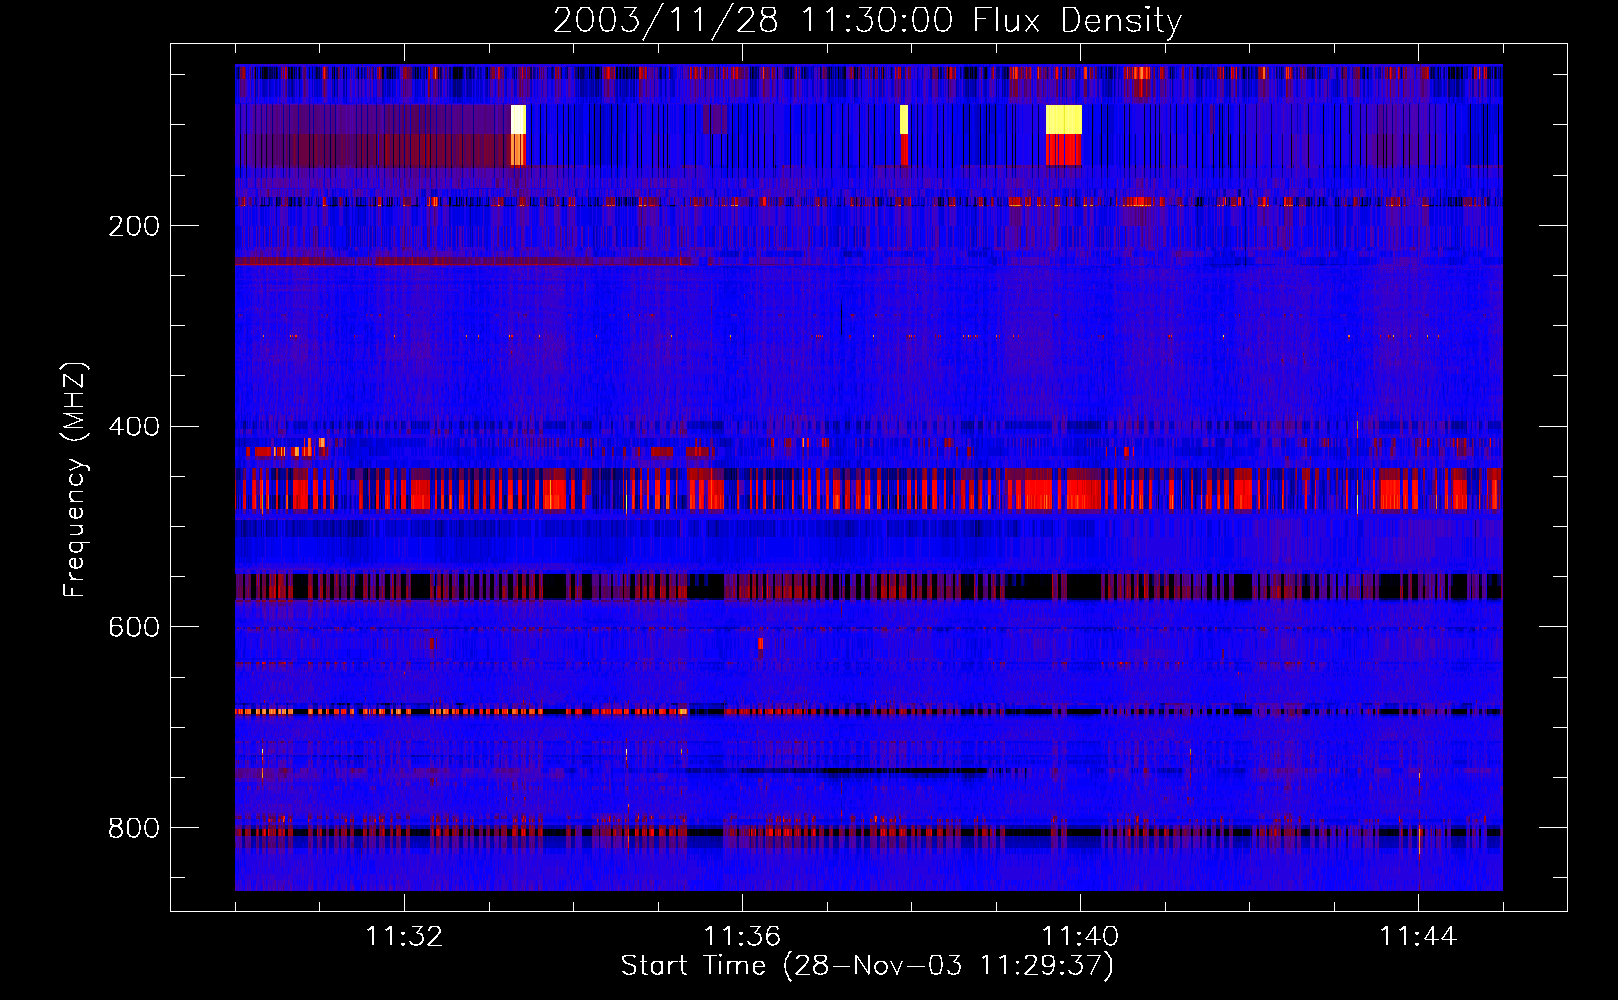Click the 400 frequency tick label

[134, 427]
